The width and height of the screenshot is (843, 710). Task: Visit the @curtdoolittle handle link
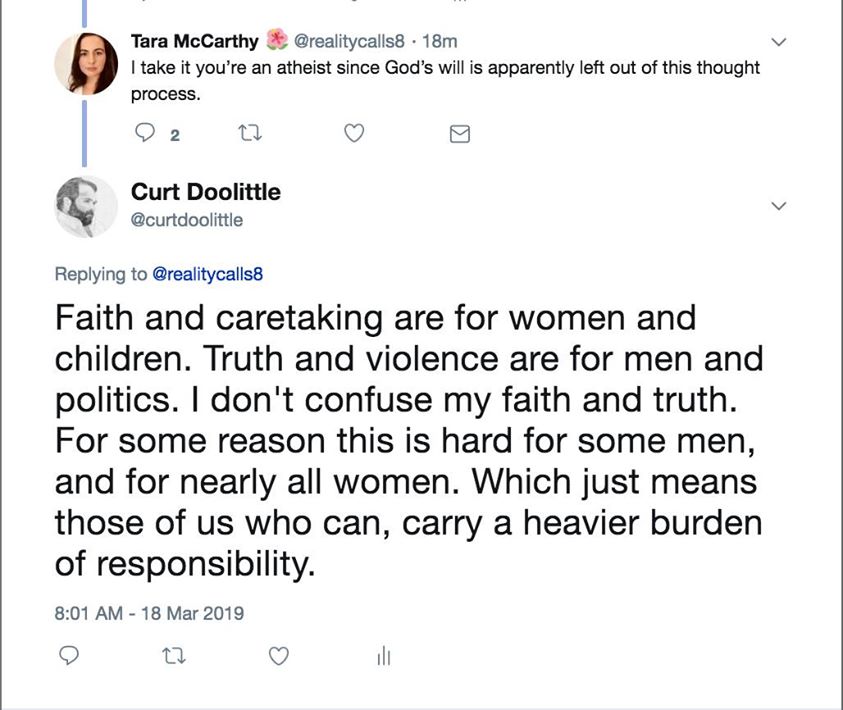click(187, 220)
